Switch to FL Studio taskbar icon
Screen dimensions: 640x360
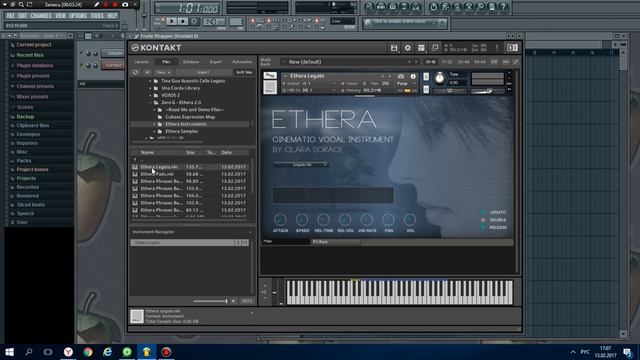pyautogui.click(x=147, y=352)
